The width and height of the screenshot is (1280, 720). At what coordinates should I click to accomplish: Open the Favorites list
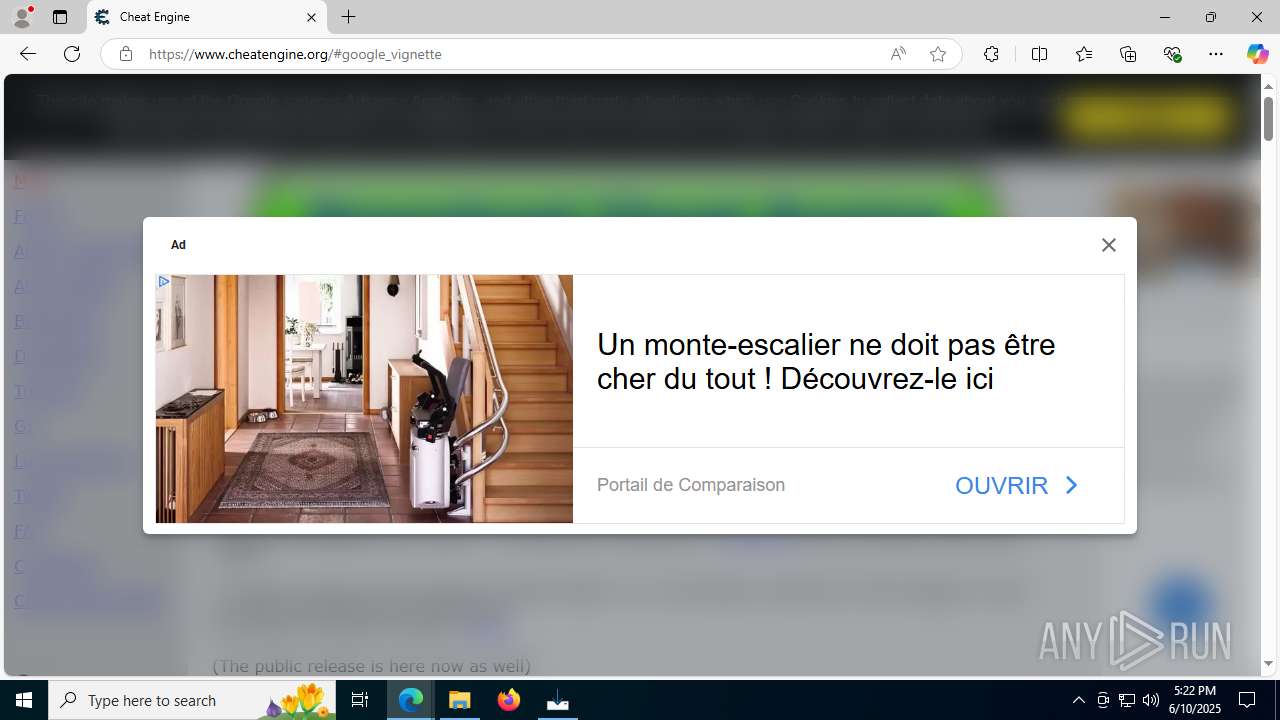(1084, 54)
